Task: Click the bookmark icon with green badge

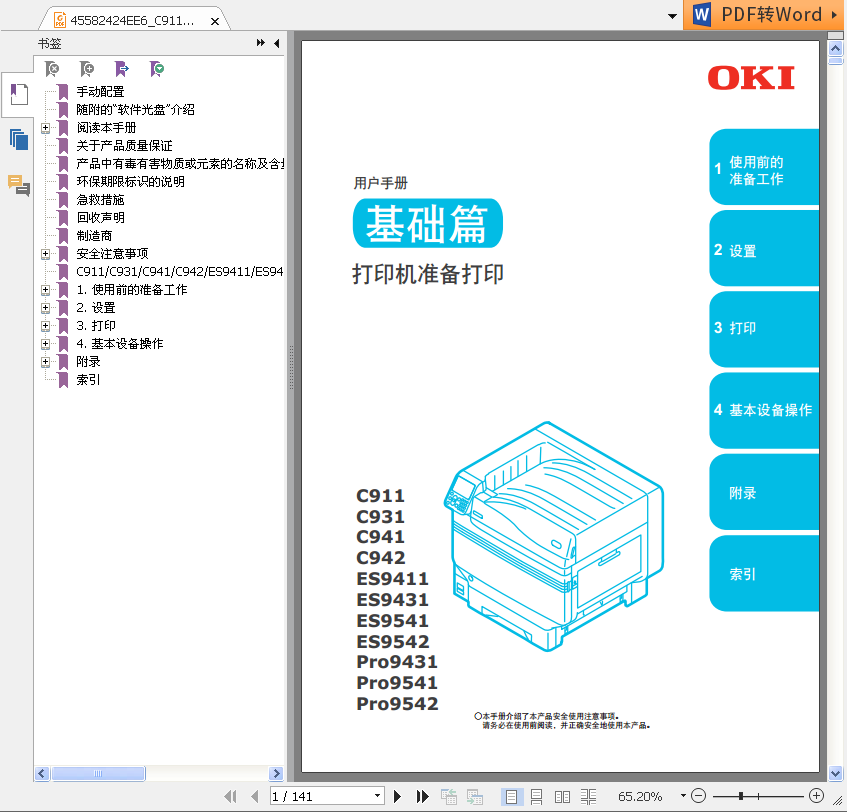Action: tap(157, 69)
